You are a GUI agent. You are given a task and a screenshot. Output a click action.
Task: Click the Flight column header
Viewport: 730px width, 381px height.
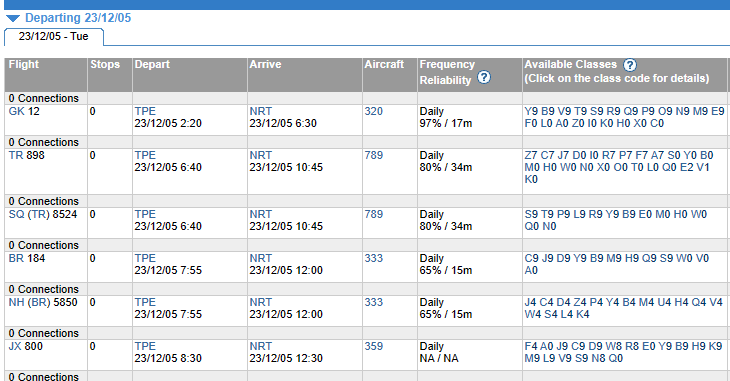pyautogui.click(x=24, y=64)
